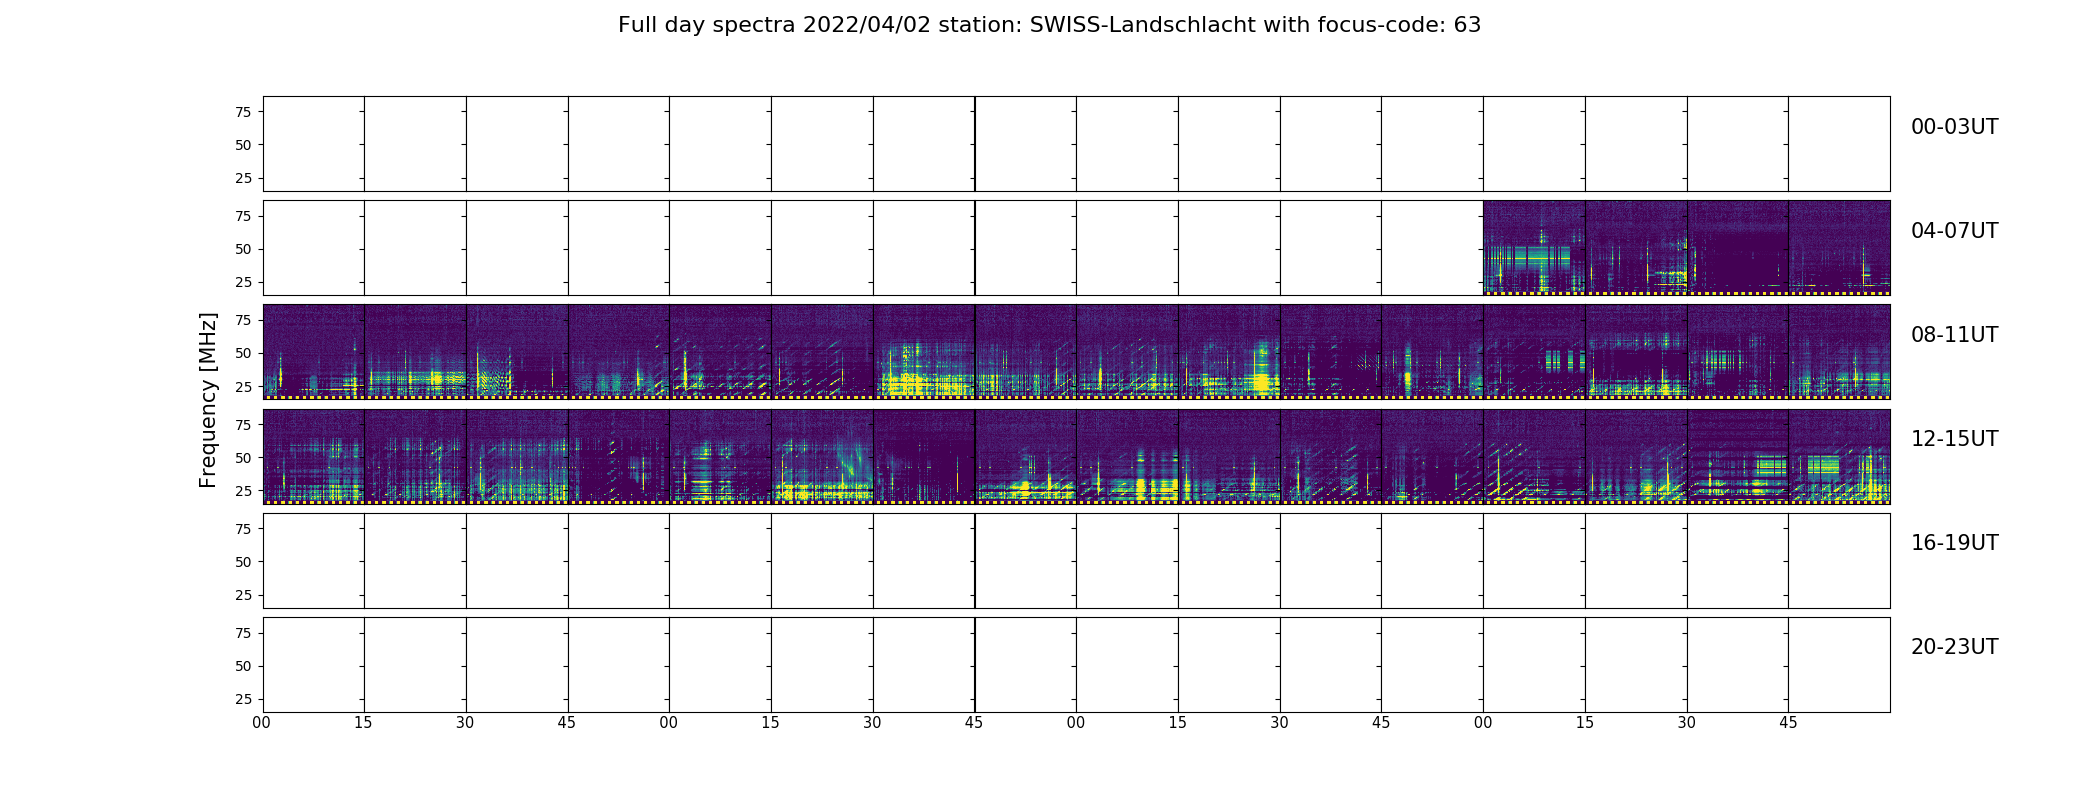The height and width of the screenshot is (800, 2100).
Task: Click the '00-03UT' row label
Action: tap(1954, 127)
